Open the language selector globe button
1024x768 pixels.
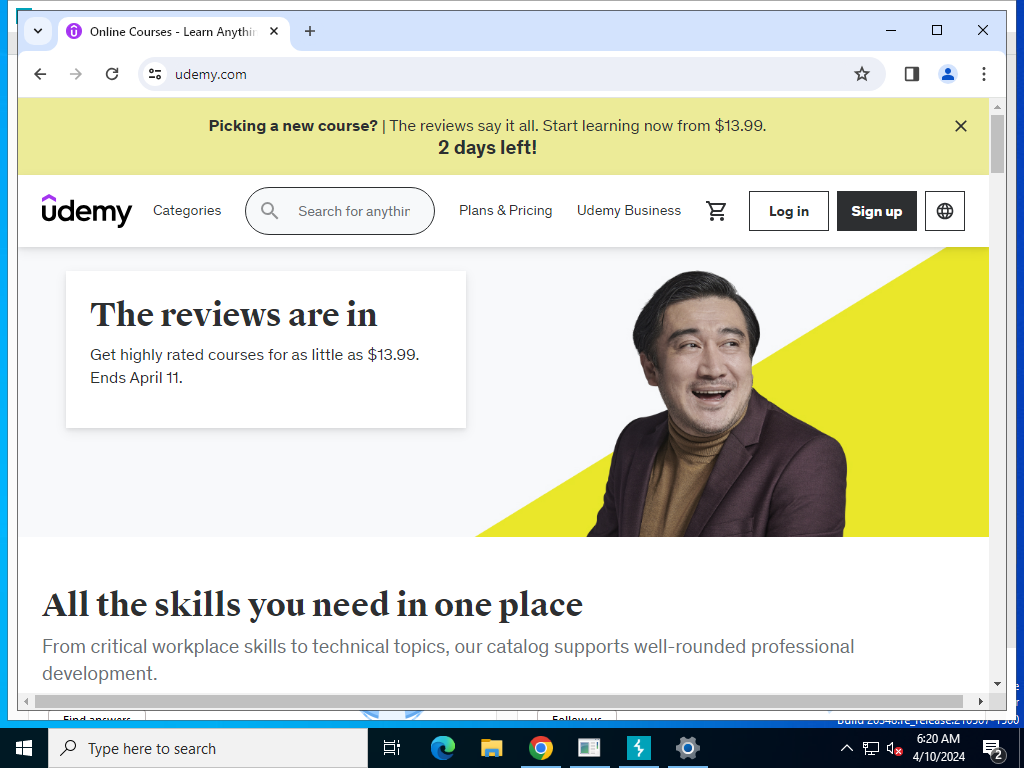pos(944,211)
